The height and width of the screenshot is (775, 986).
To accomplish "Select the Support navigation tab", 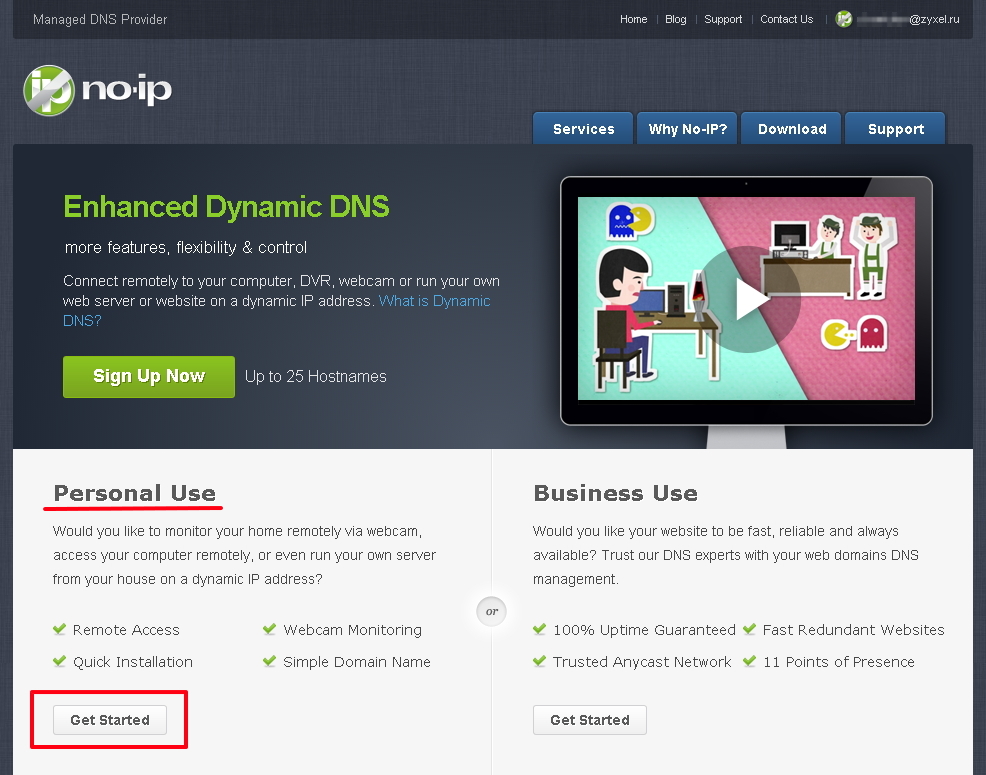I will (896, 129).
